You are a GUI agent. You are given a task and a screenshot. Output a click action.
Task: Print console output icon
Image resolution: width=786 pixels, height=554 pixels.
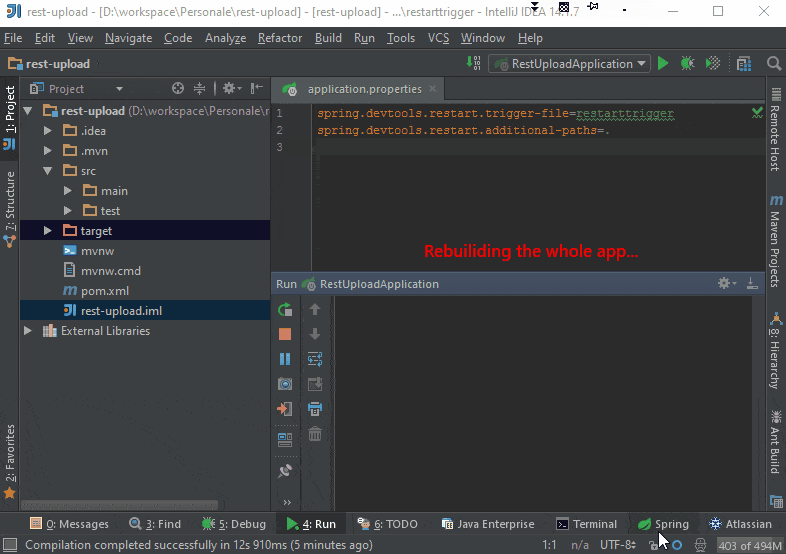click(x=315, y=409)
